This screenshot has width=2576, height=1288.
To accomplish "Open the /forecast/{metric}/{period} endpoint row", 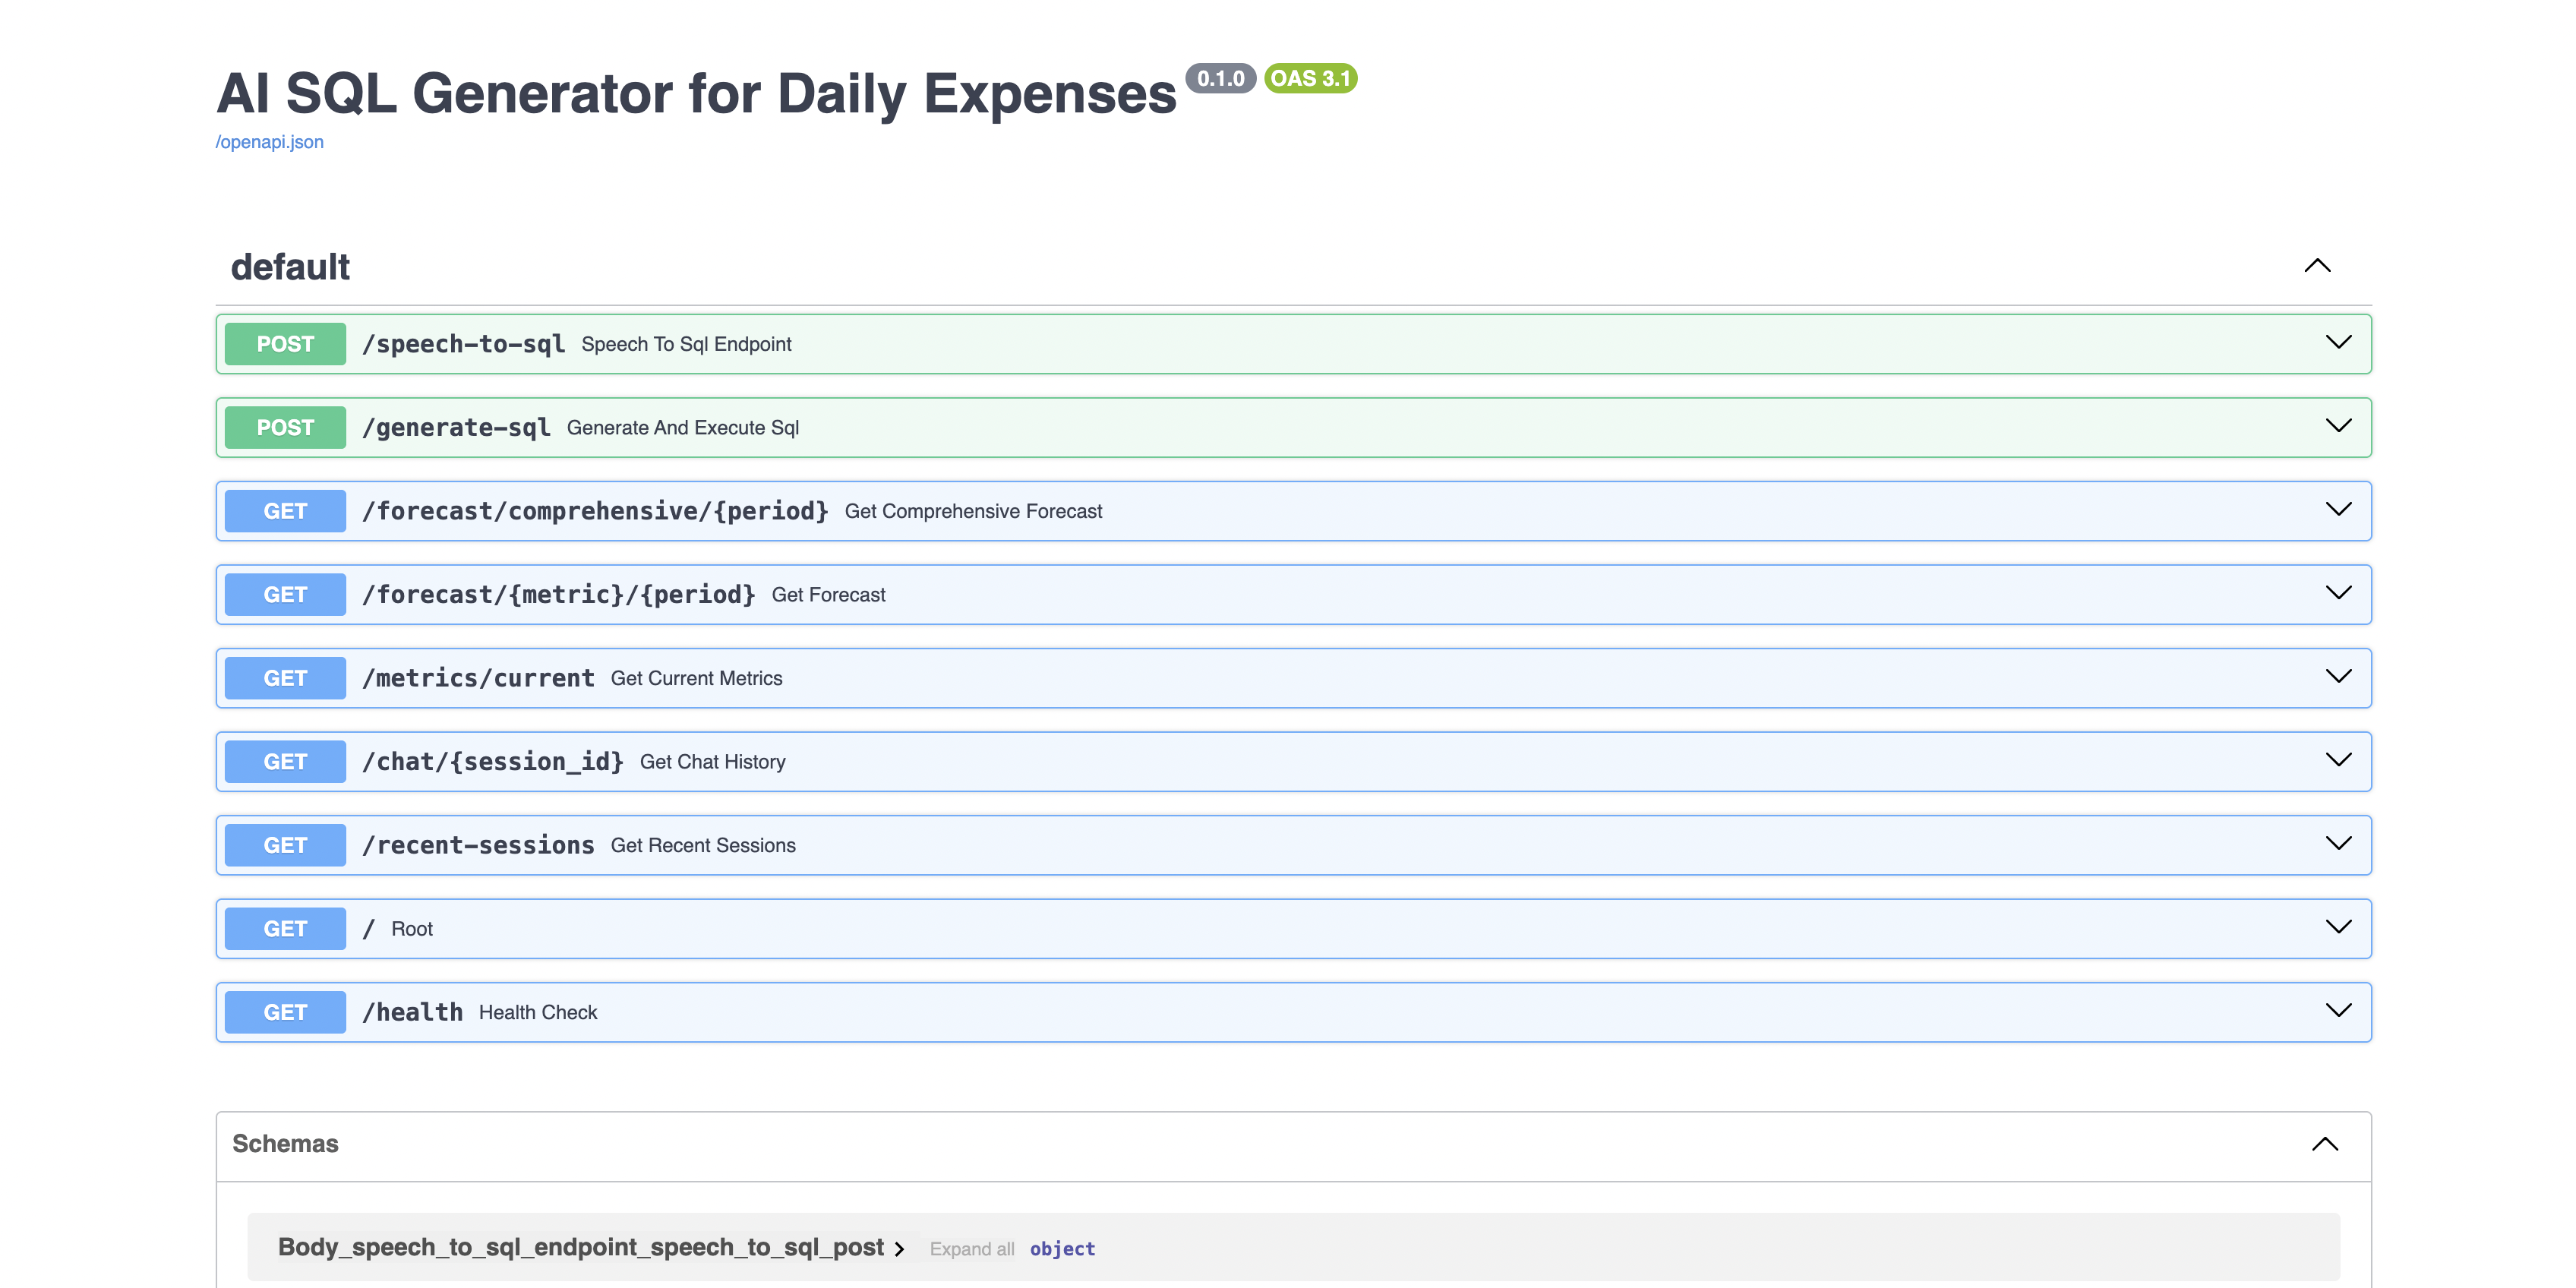I will (558, 595).
